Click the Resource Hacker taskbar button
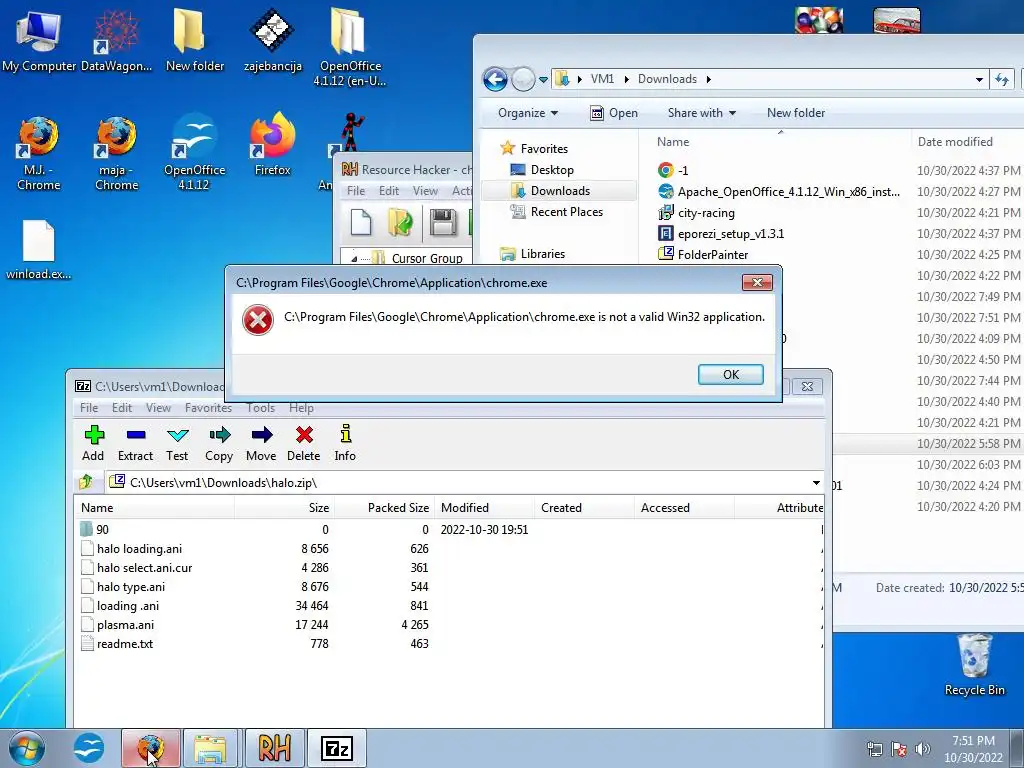The image size is (1024, 768). click(x=274, y=748)
